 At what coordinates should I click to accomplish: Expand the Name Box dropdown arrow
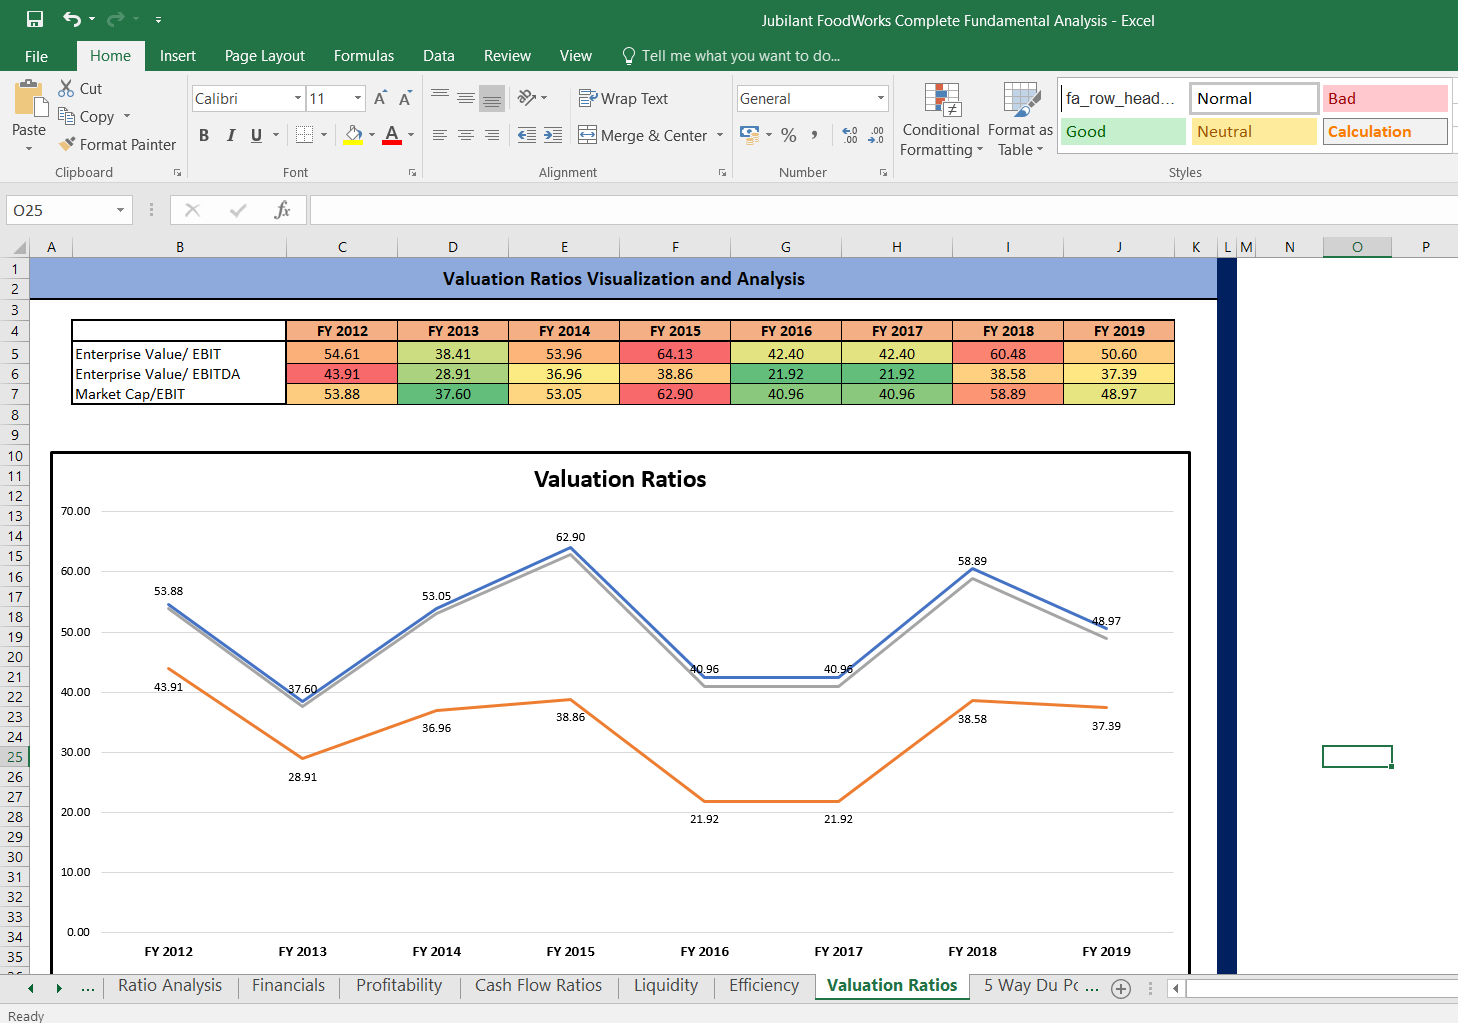click(120, 210)
